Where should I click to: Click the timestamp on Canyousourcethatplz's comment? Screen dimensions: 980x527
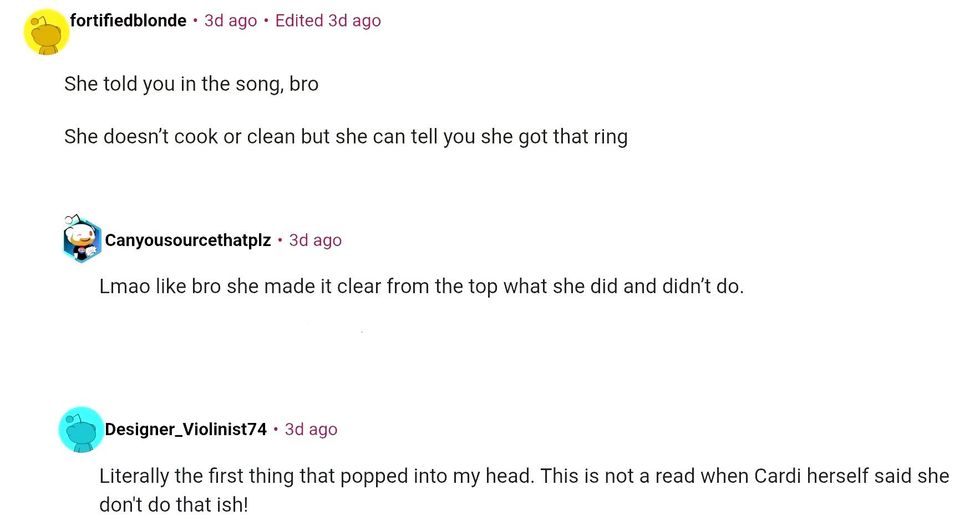tap(315, 240)
